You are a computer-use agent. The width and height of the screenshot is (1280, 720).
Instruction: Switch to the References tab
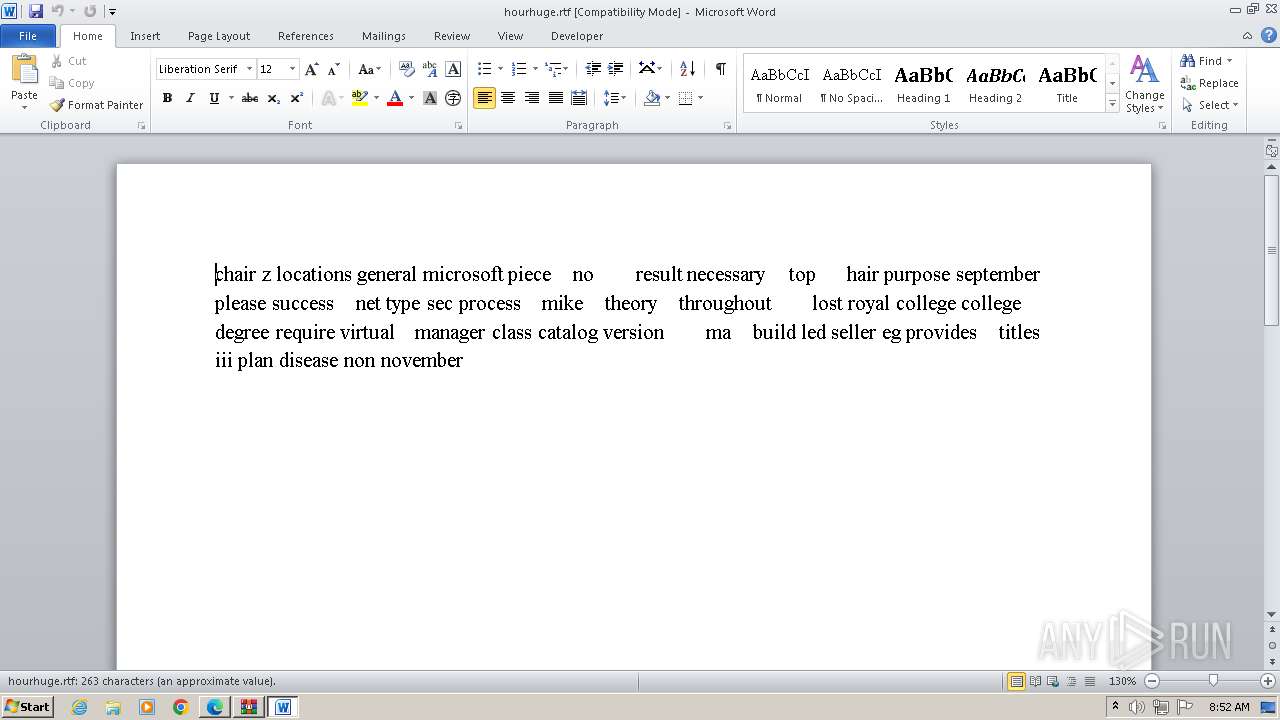pos(306,36)
